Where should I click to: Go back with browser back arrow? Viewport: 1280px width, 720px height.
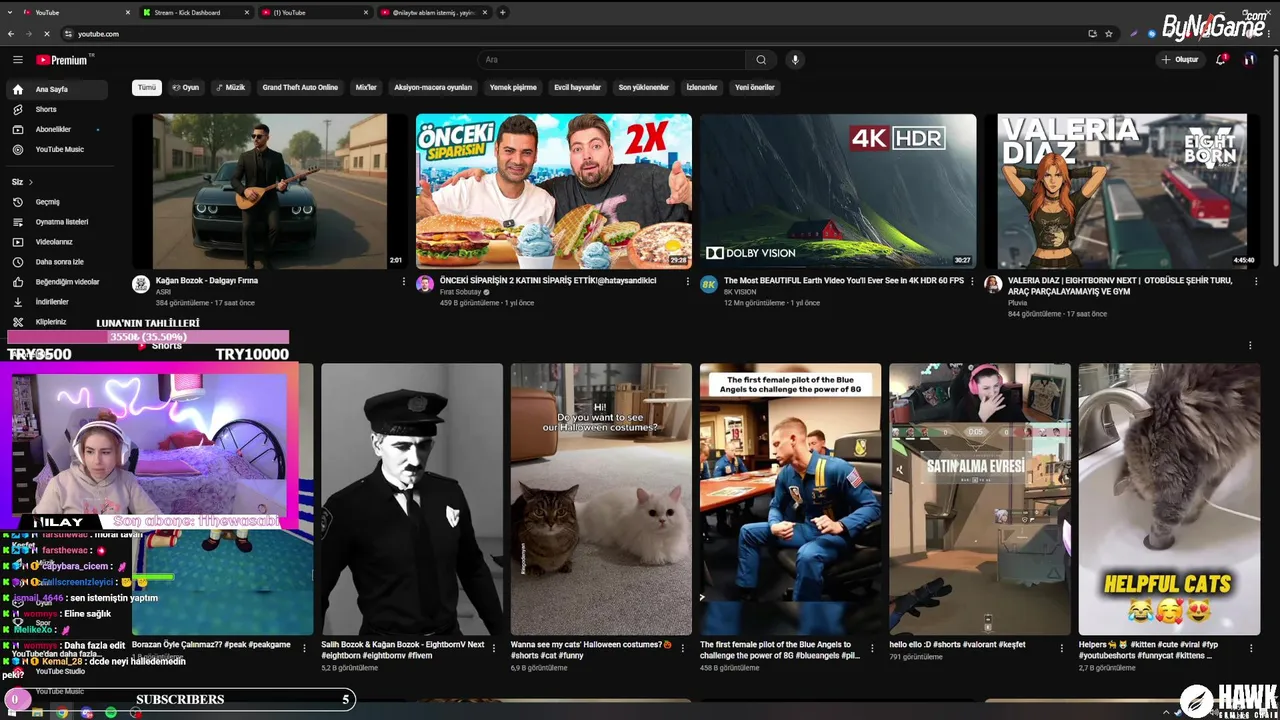(11, 34)
